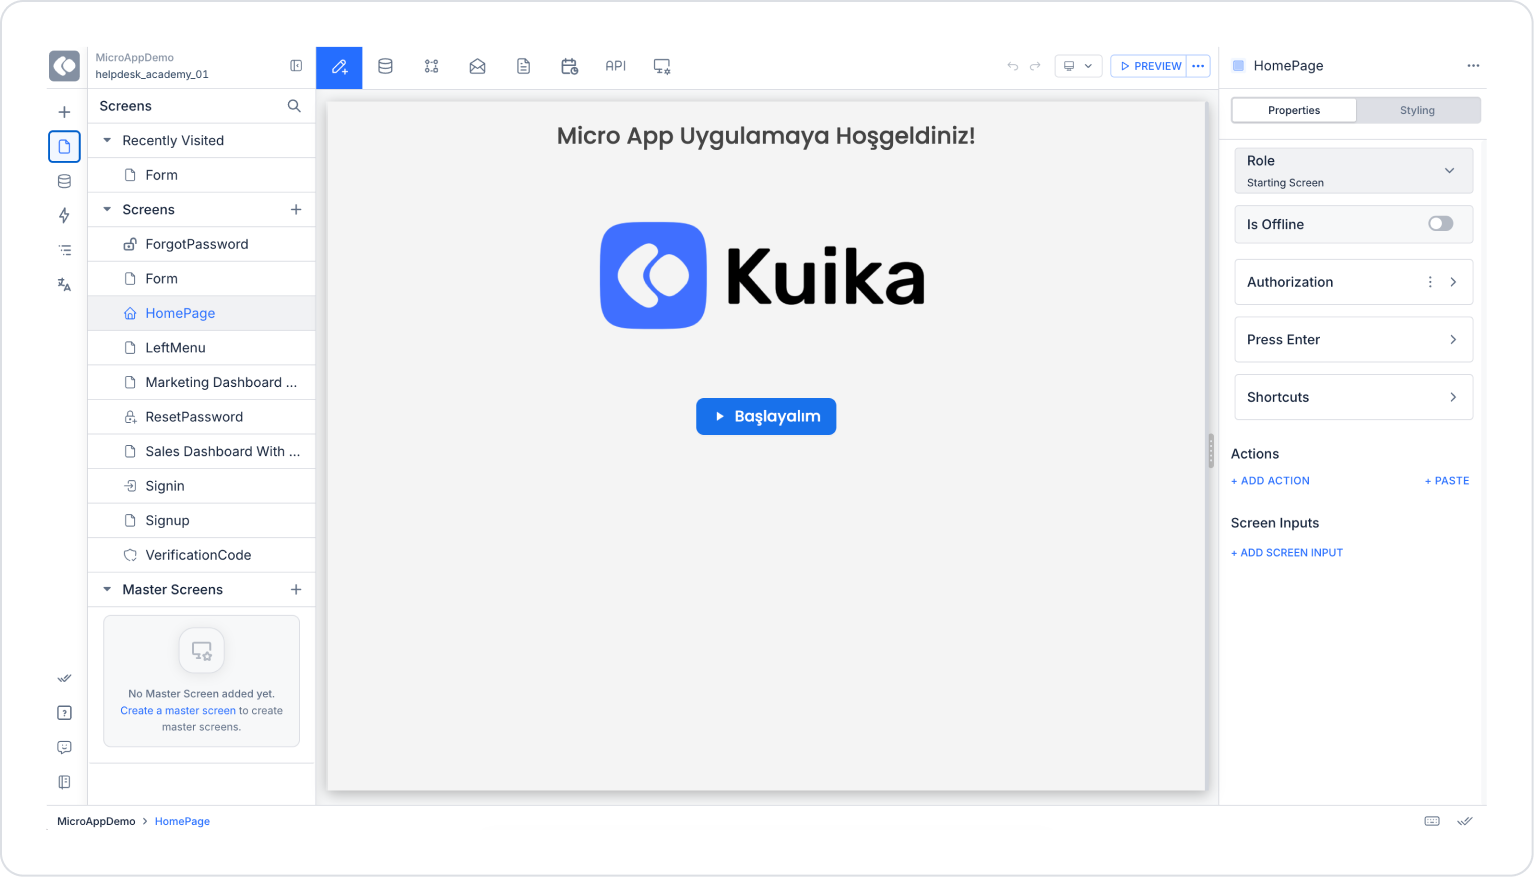Open Marketing Dashboard screen
This screenshot has width=1534, height=877.
[x=202, y=382]
